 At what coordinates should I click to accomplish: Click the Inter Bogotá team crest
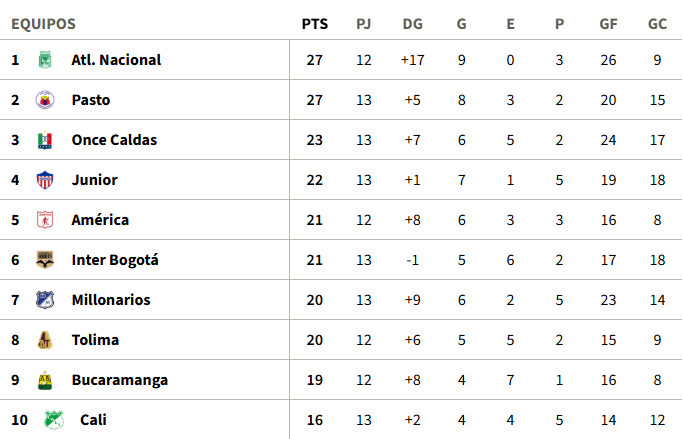(44, 260)
